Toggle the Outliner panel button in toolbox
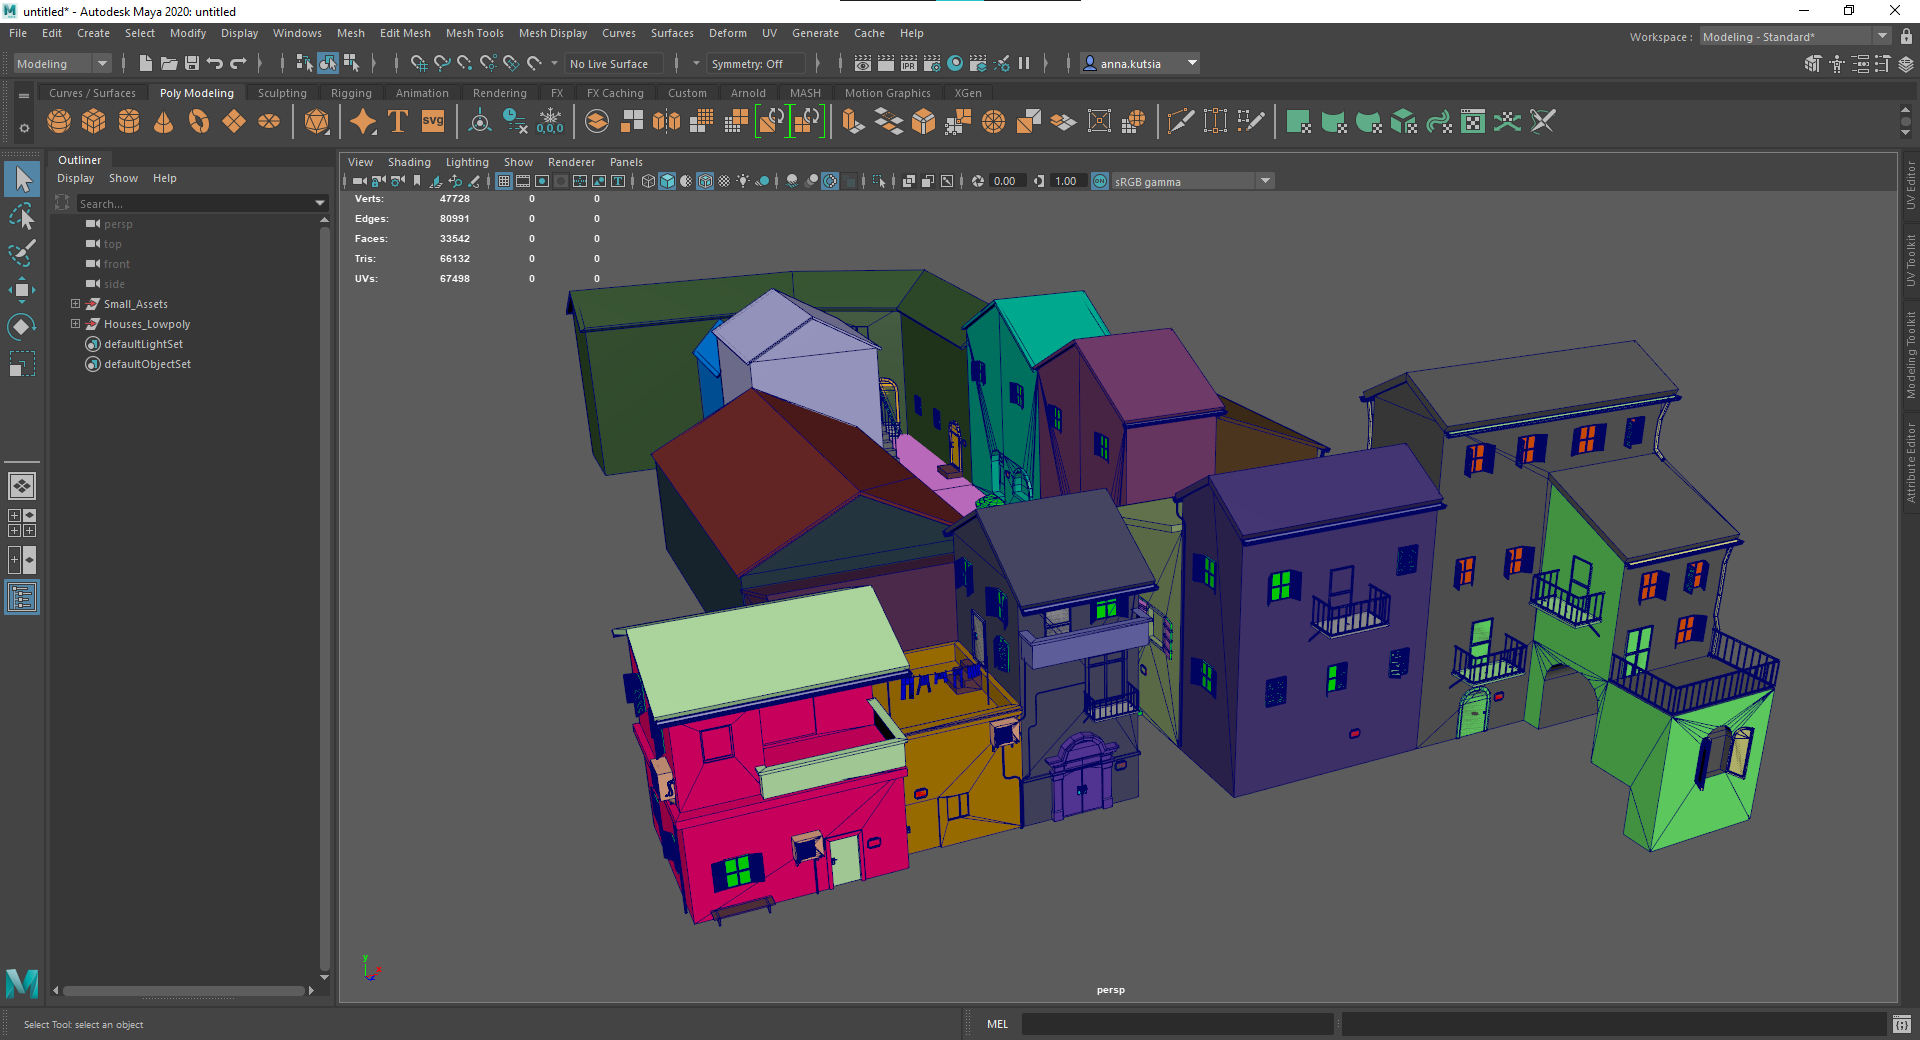 22,597
